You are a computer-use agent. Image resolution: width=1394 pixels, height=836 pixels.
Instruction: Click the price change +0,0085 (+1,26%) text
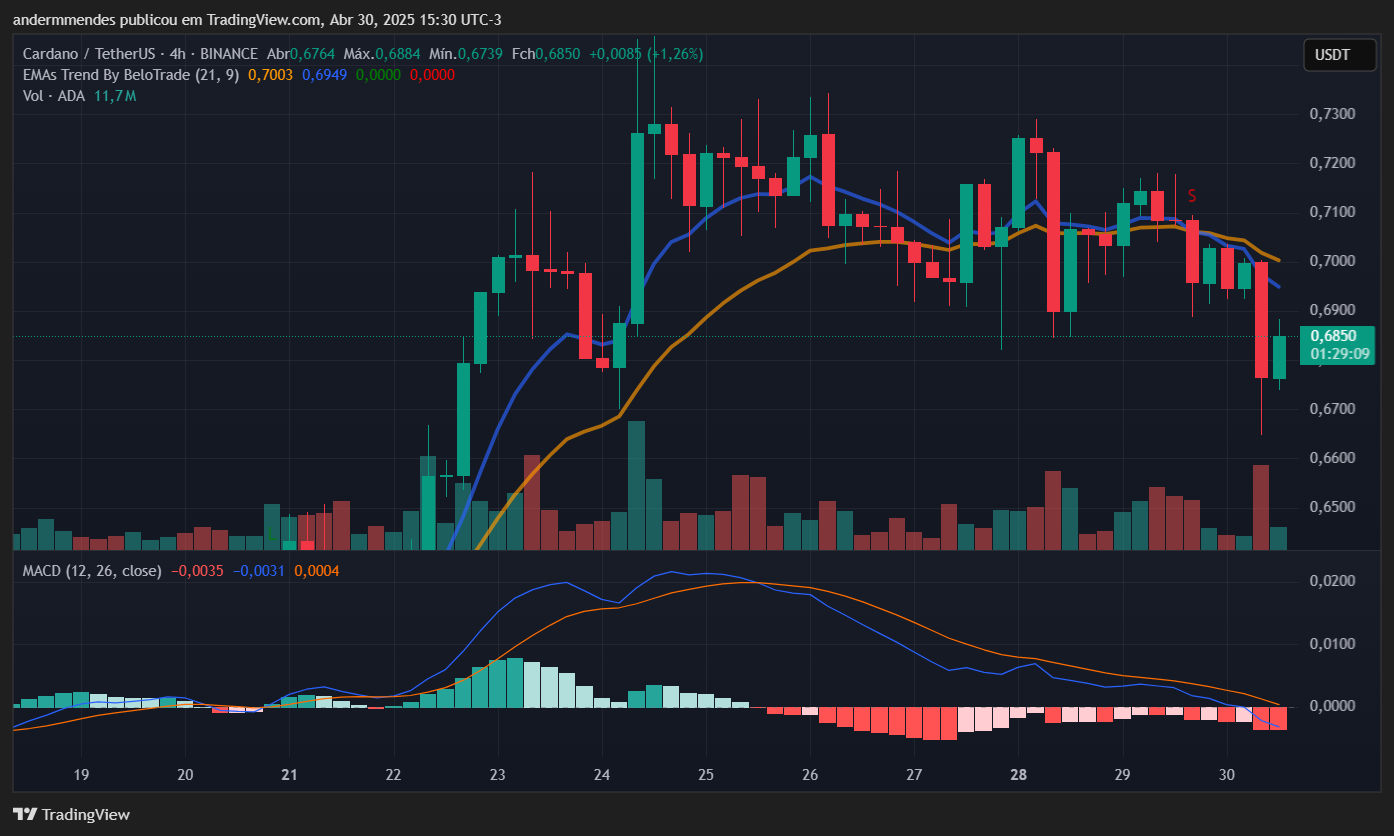[x=646, y=54]
